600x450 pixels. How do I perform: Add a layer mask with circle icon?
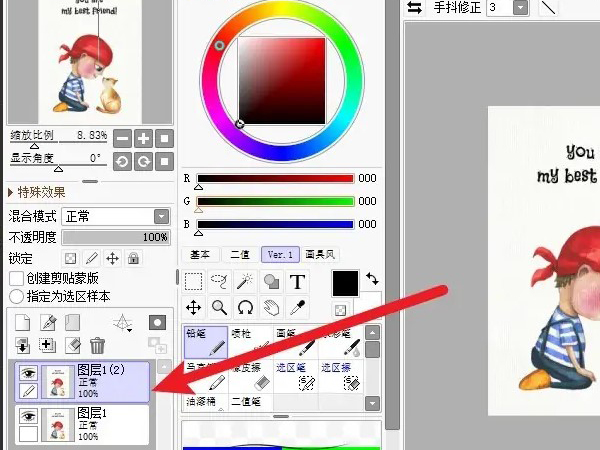click(157, 323)
